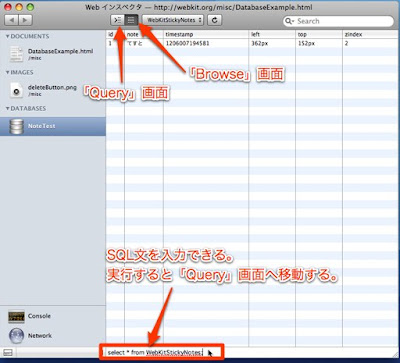Screen dimensions: 400x363
Task: Collapse the DATABASES section
Action: 7,108
